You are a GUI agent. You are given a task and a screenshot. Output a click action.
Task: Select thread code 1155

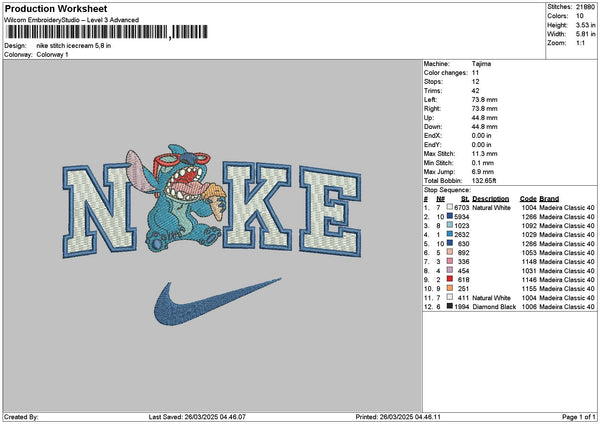pos(529,289)
